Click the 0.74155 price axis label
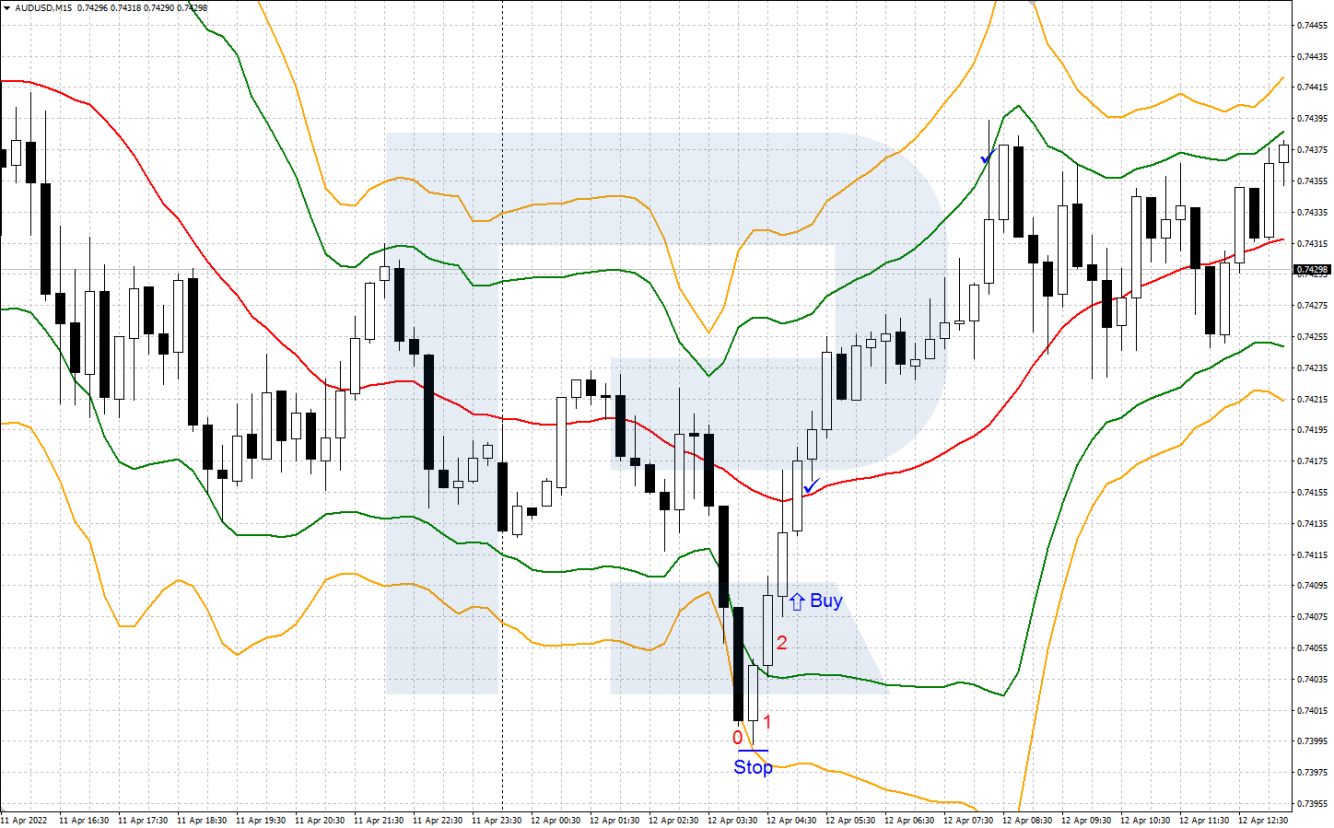 [1311, 492]
